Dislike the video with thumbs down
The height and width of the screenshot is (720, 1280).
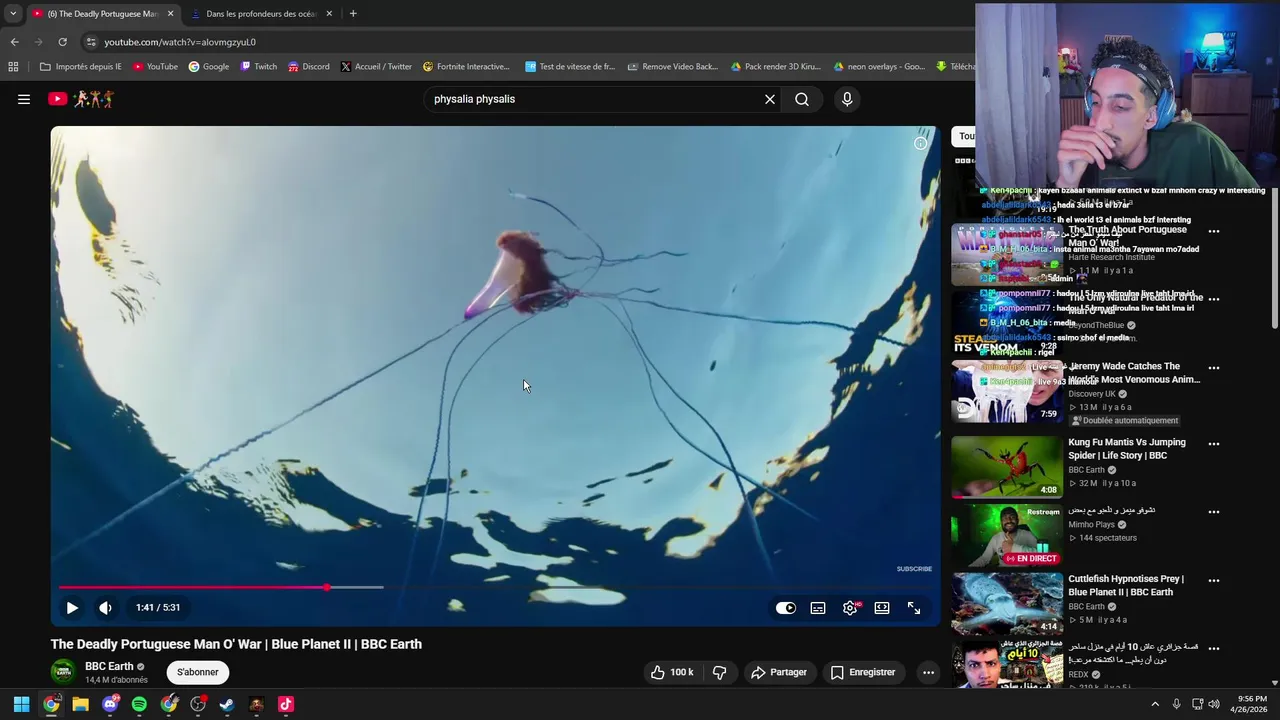(x=720, y=672)
